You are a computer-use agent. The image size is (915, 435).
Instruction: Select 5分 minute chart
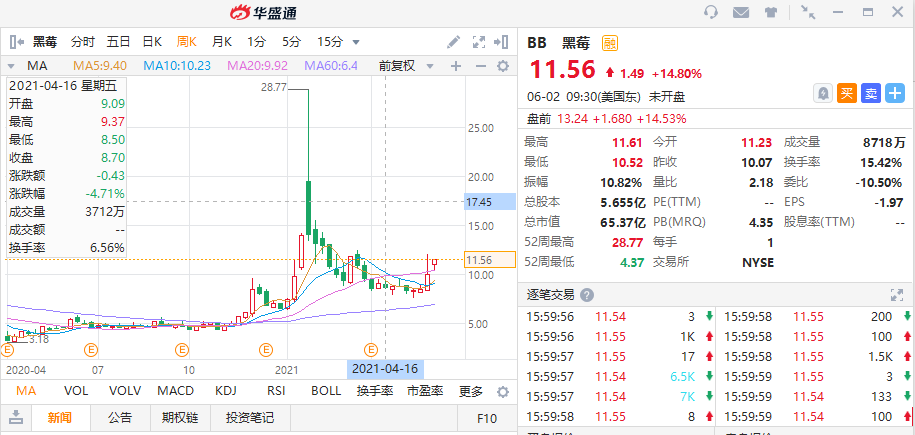tap(291, 41)
